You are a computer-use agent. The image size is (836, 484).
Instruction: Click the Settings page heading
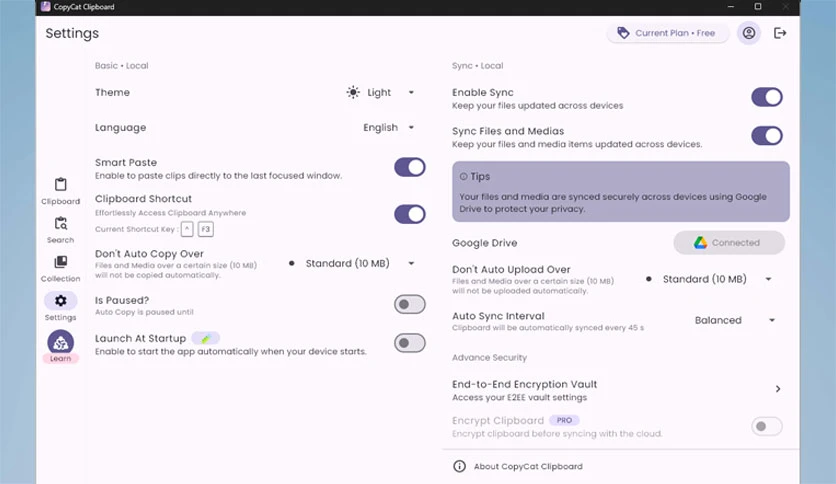pos(72,33)
